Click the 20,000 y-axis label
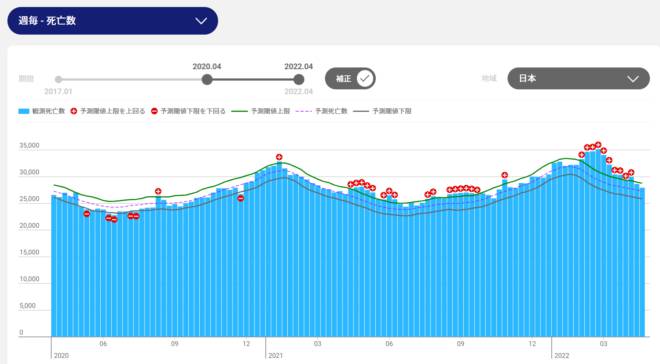The height and width of the screenshot is (364, 660). [29, 226]
